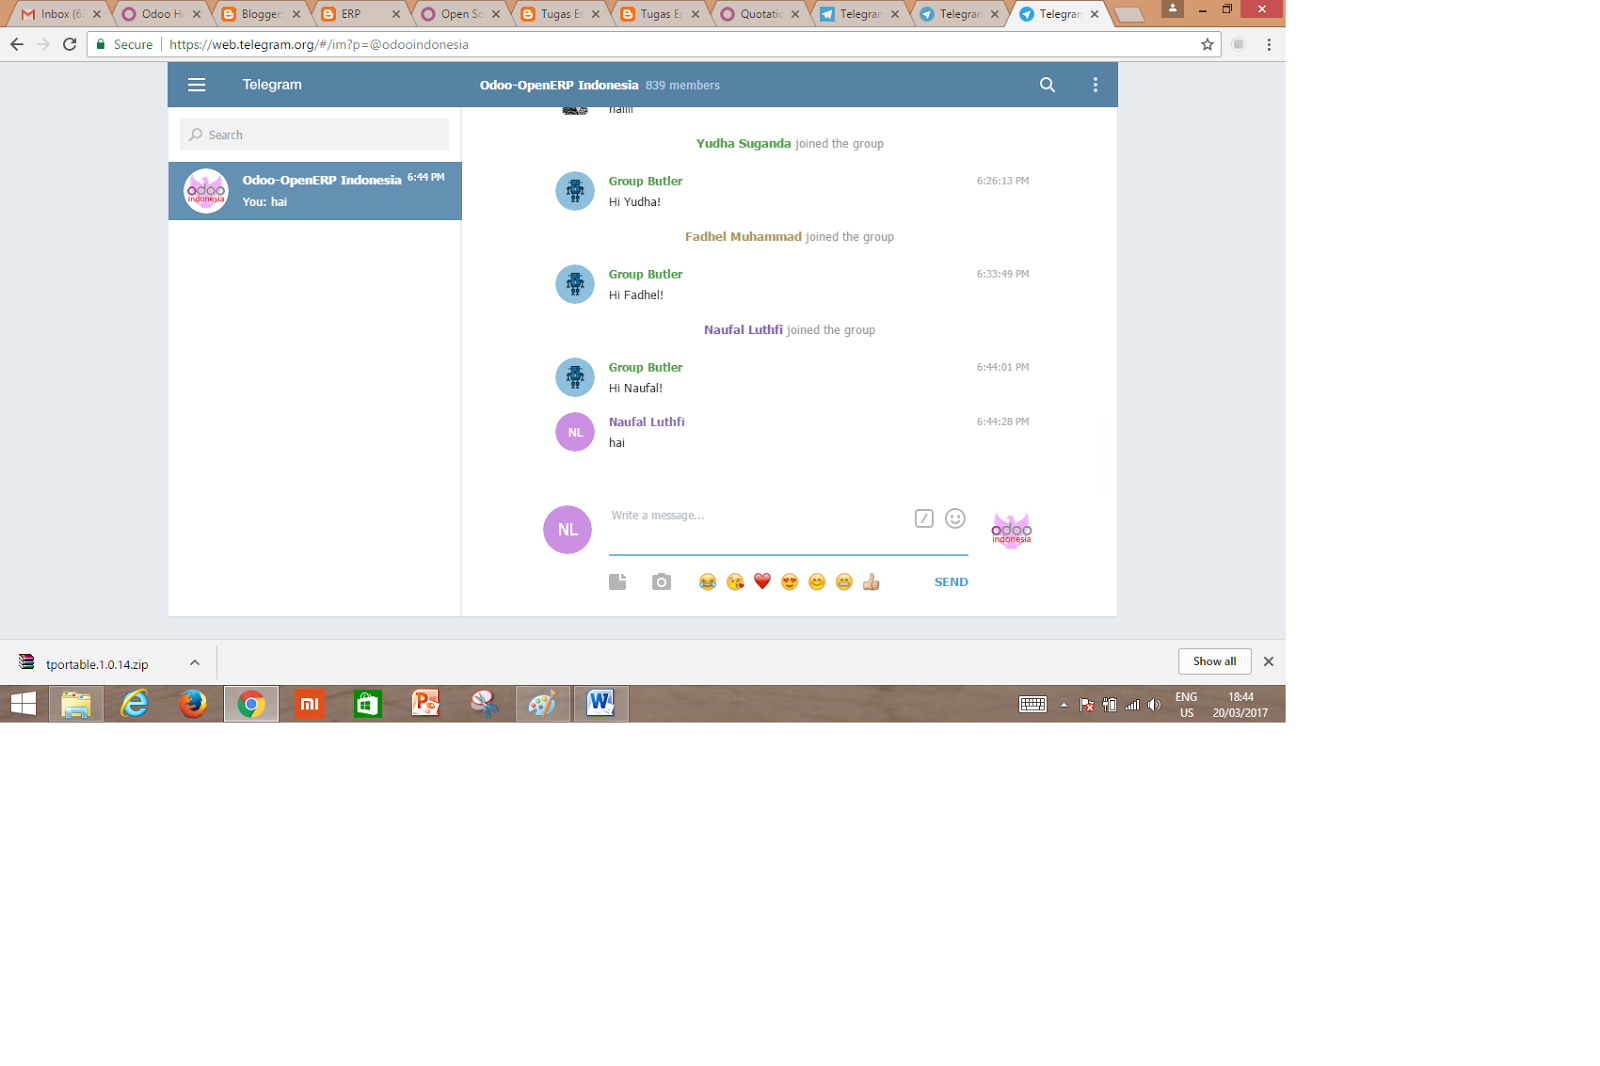Click the Odoo Indonesia group avatar beside composer
Screen dimensions: 1600x1066
[1011, 530]
